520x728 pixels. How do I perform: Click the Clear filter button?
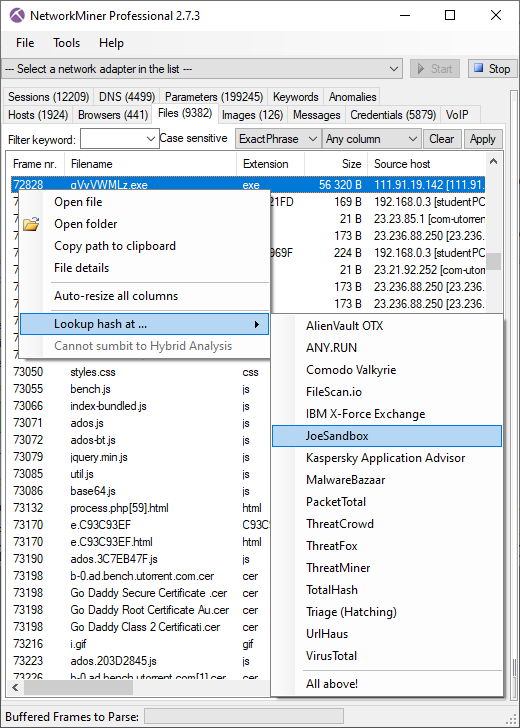pyautogui.click(x=441, y=139)
